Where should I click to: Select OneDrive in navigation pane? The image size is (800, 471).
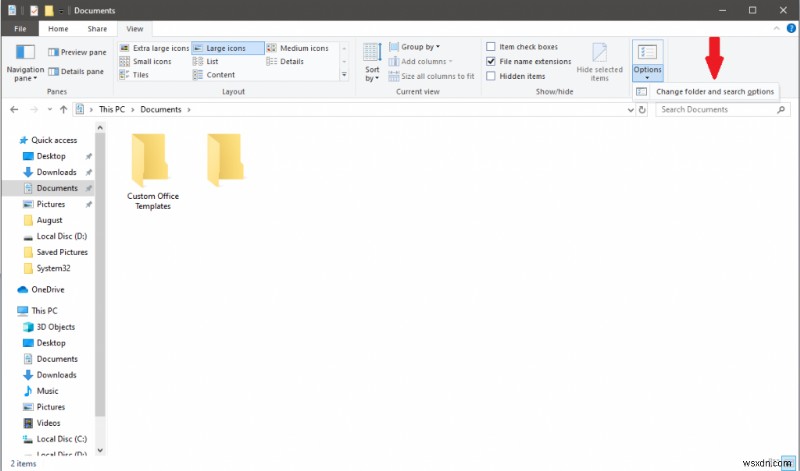coord(47,289)
